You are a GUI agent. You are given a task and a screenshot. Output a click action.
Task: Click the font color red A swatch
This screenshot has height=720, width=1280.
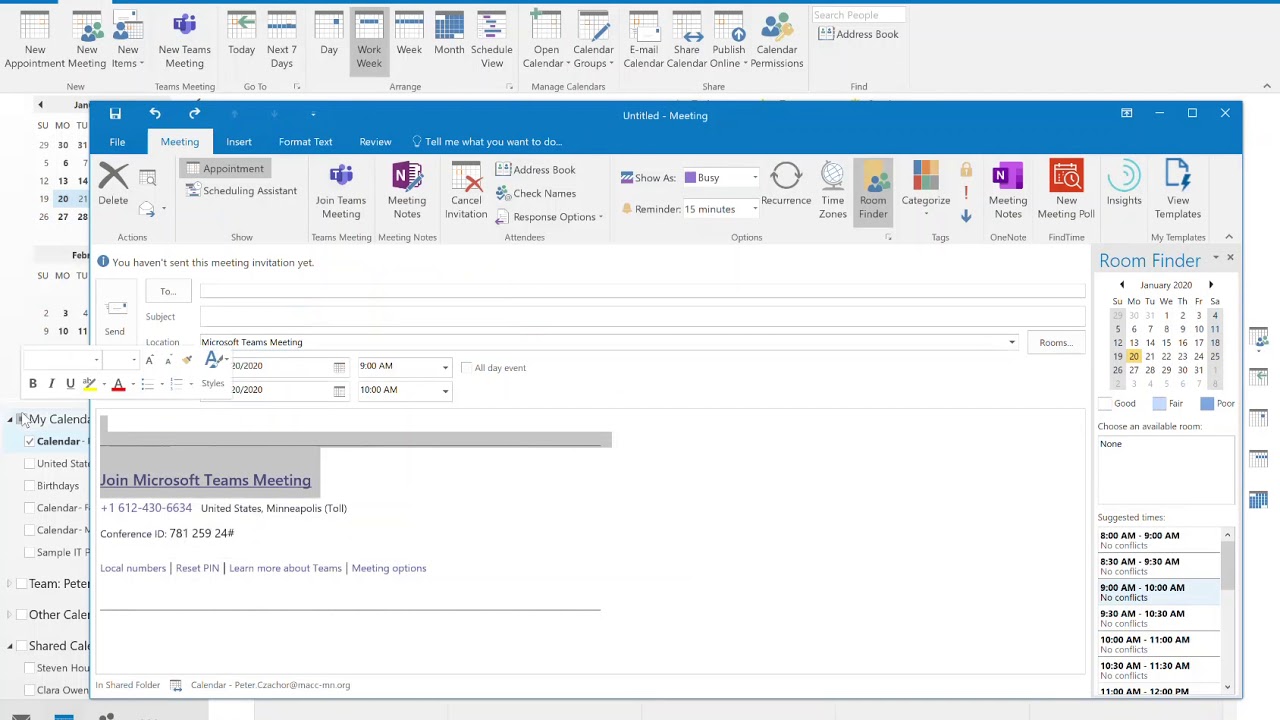[x=118, y=385]
